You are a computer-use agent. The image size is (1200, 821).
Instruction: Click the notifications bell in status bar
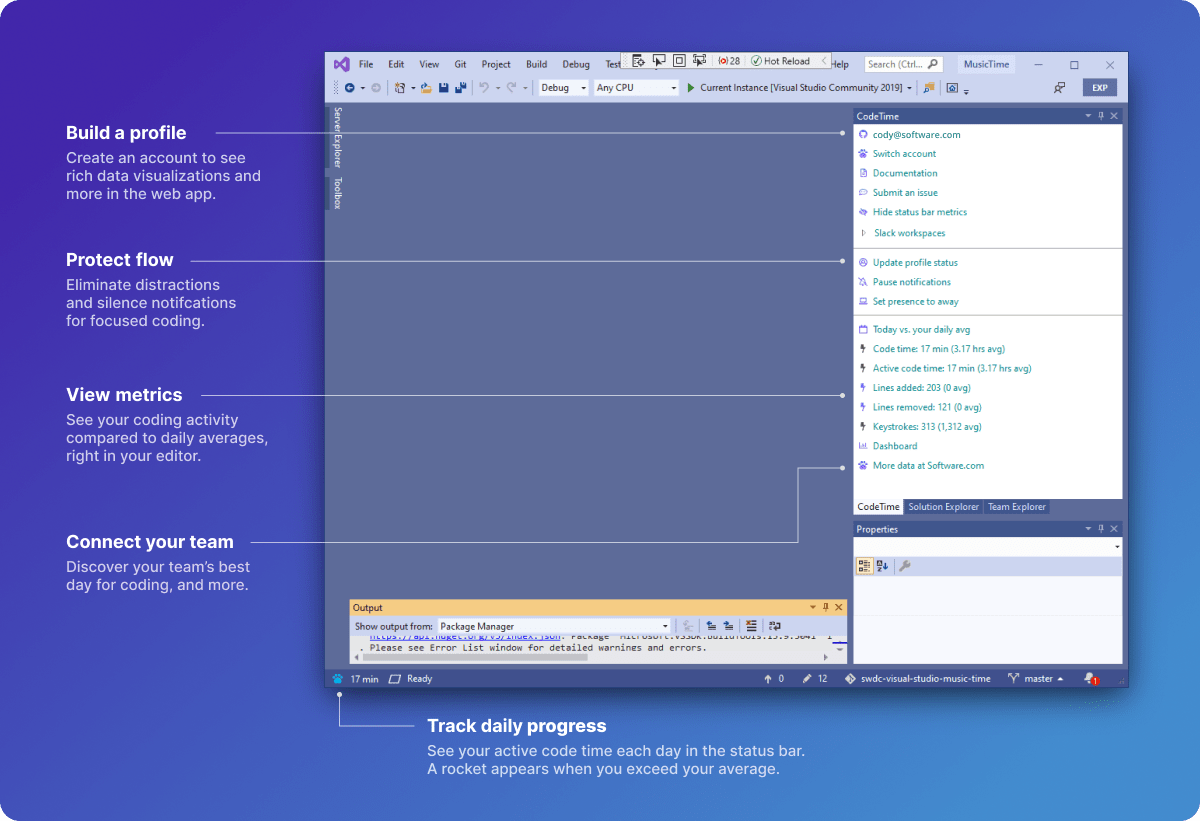click(1089, 679)
